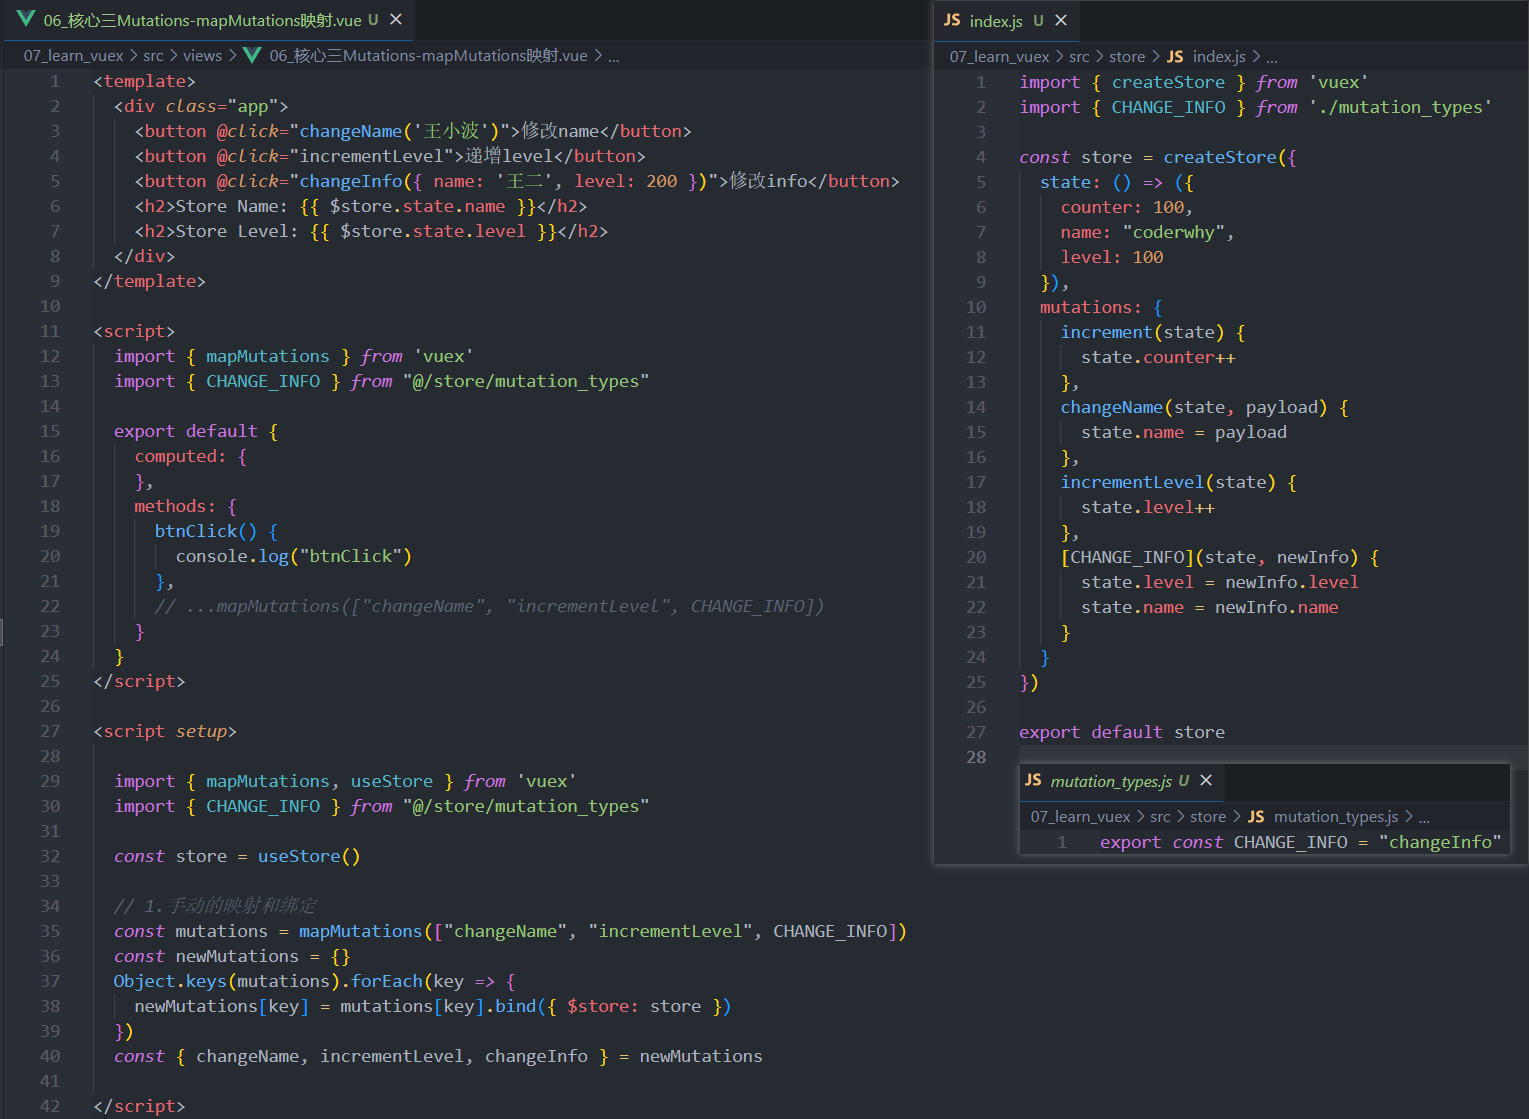Screen dimensions: 1529x1119
Task: Click the "修改info" button label in the template
Action: pyautogui.click(x=767, y=181)
